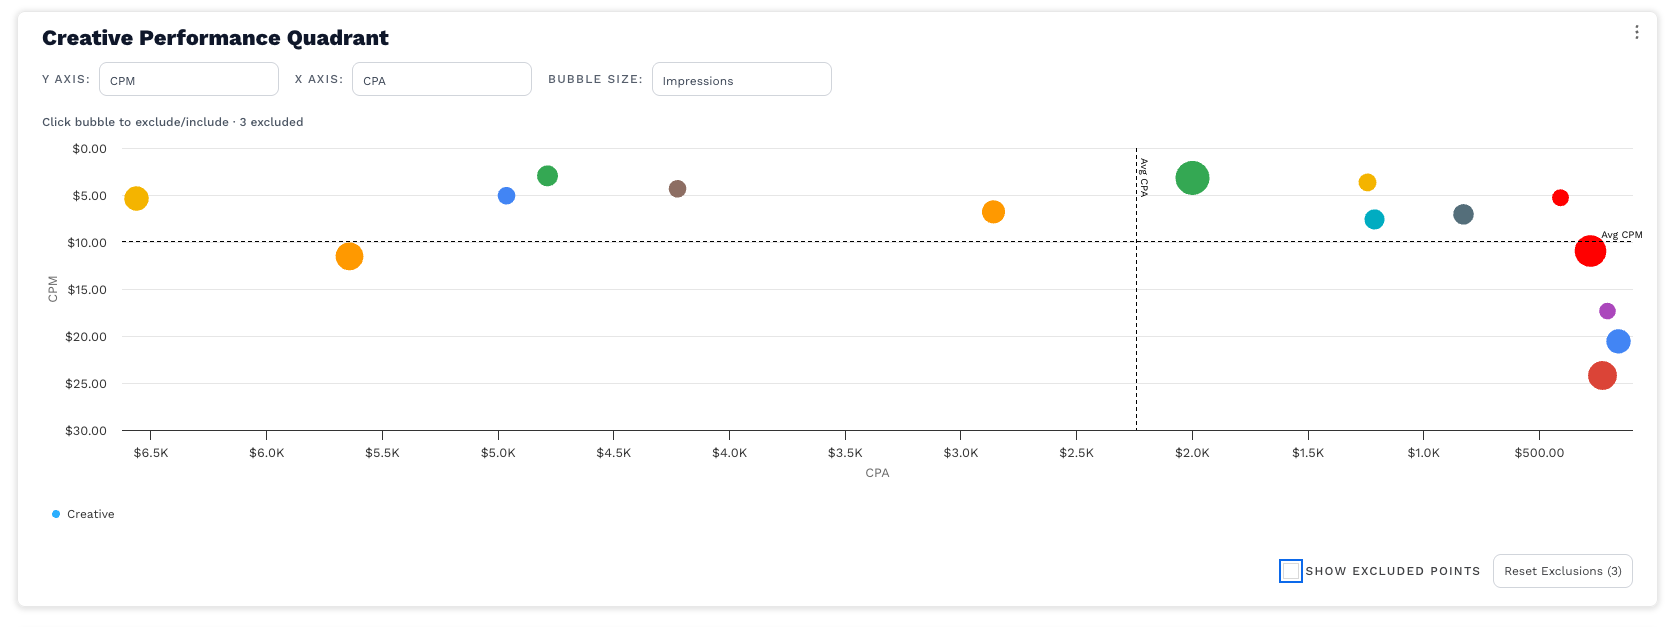1670x627 pixels.
Task: Click the orange bubble below the Avg CPM line
Action: (349, 257)
